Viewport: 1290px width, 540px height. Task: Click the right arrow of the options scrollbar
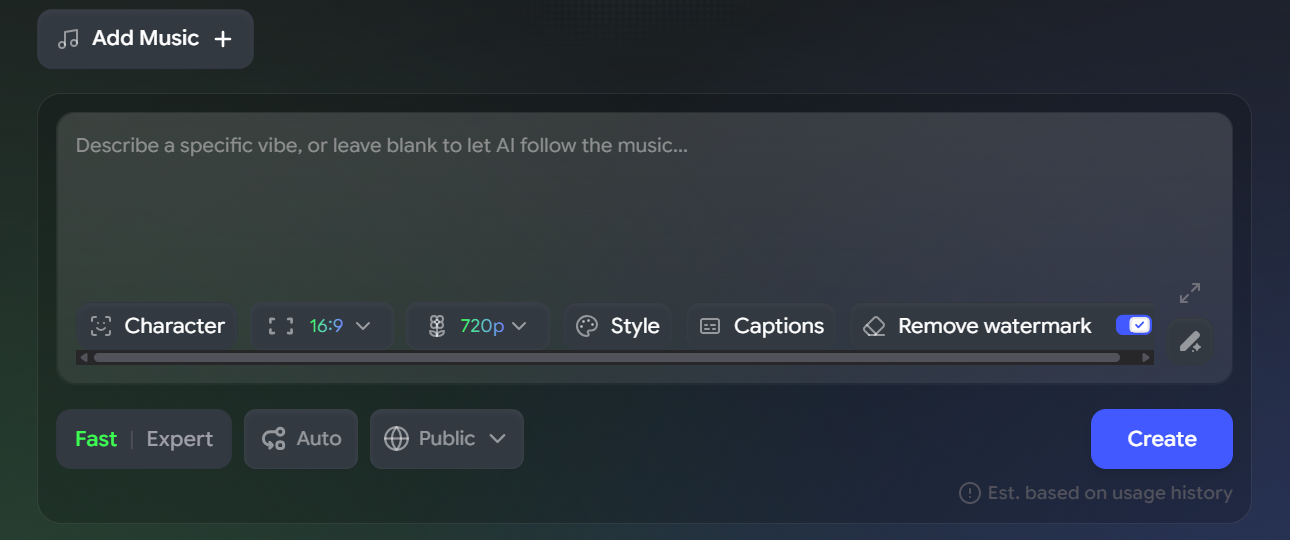(x=1146, y=357)
